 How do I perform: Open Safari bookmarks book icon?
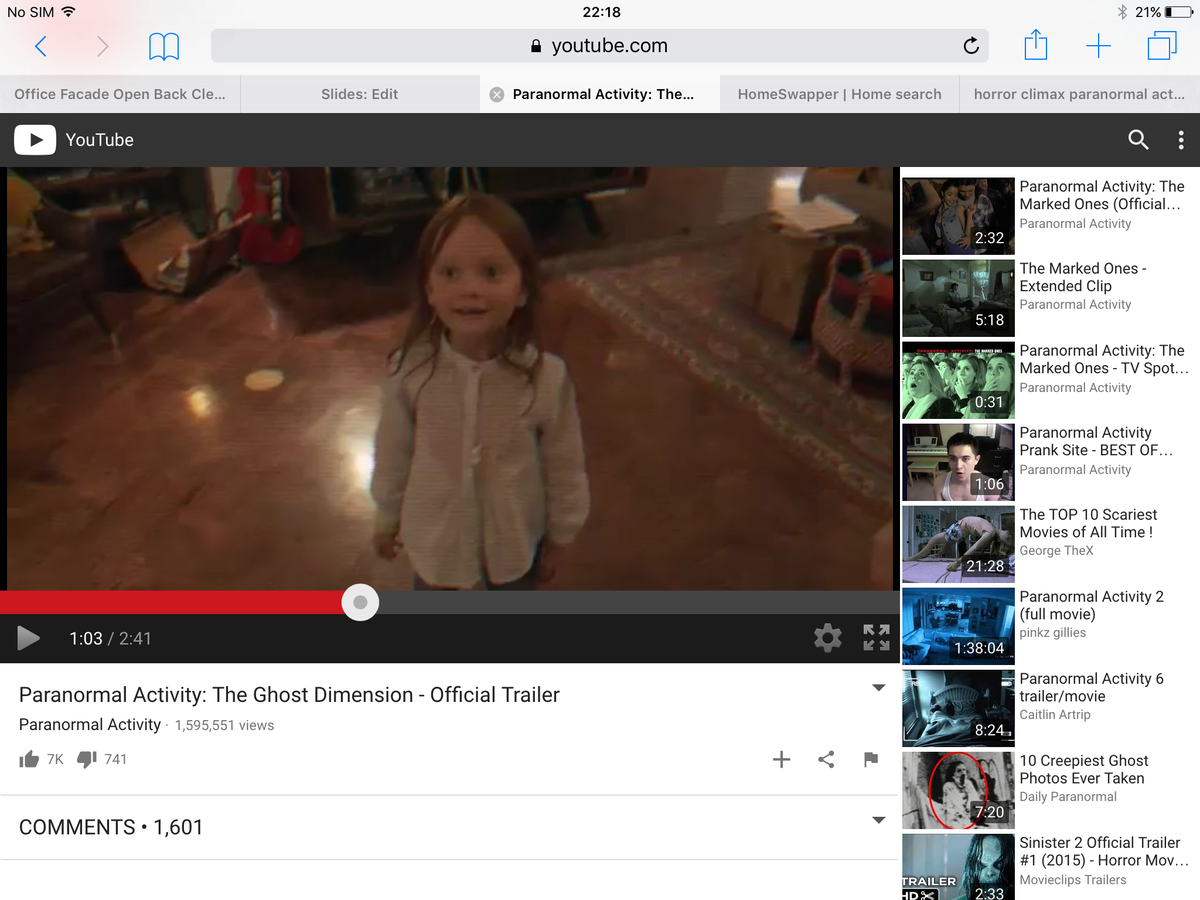tap(164, 46)
